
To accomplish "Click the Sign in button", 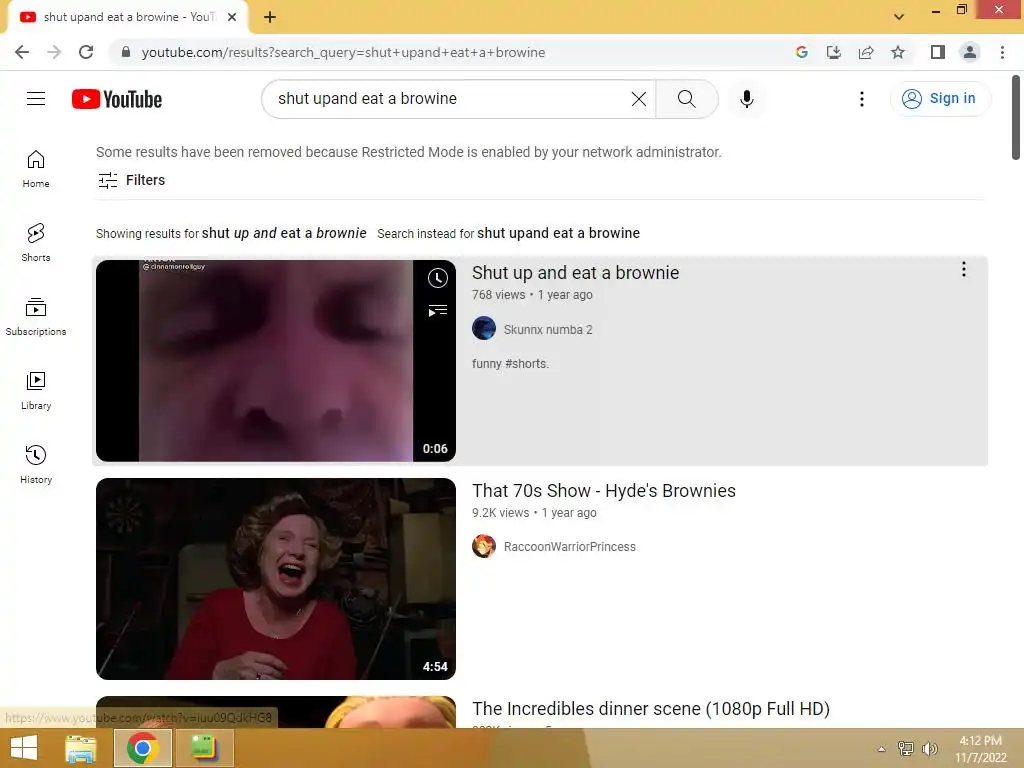I will (x=940, y=99).
